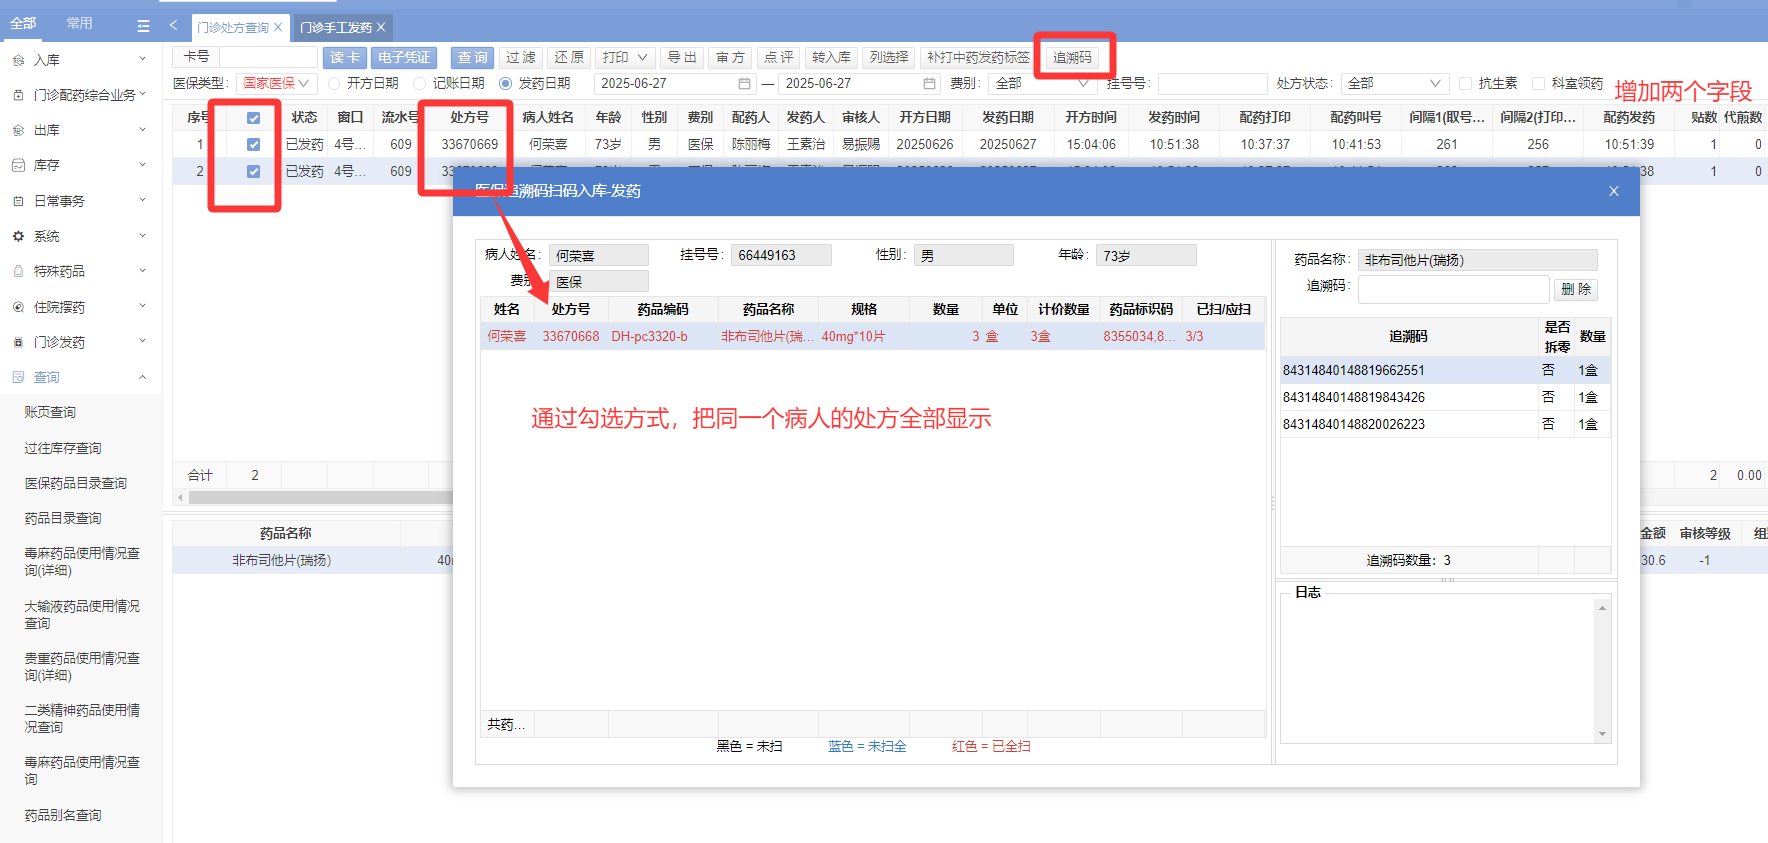Image resolution: width=1768 pixels, height=843 pixels.
Task: Open 过往库存查询 in the sidebar
Action: tap(63, 448)
